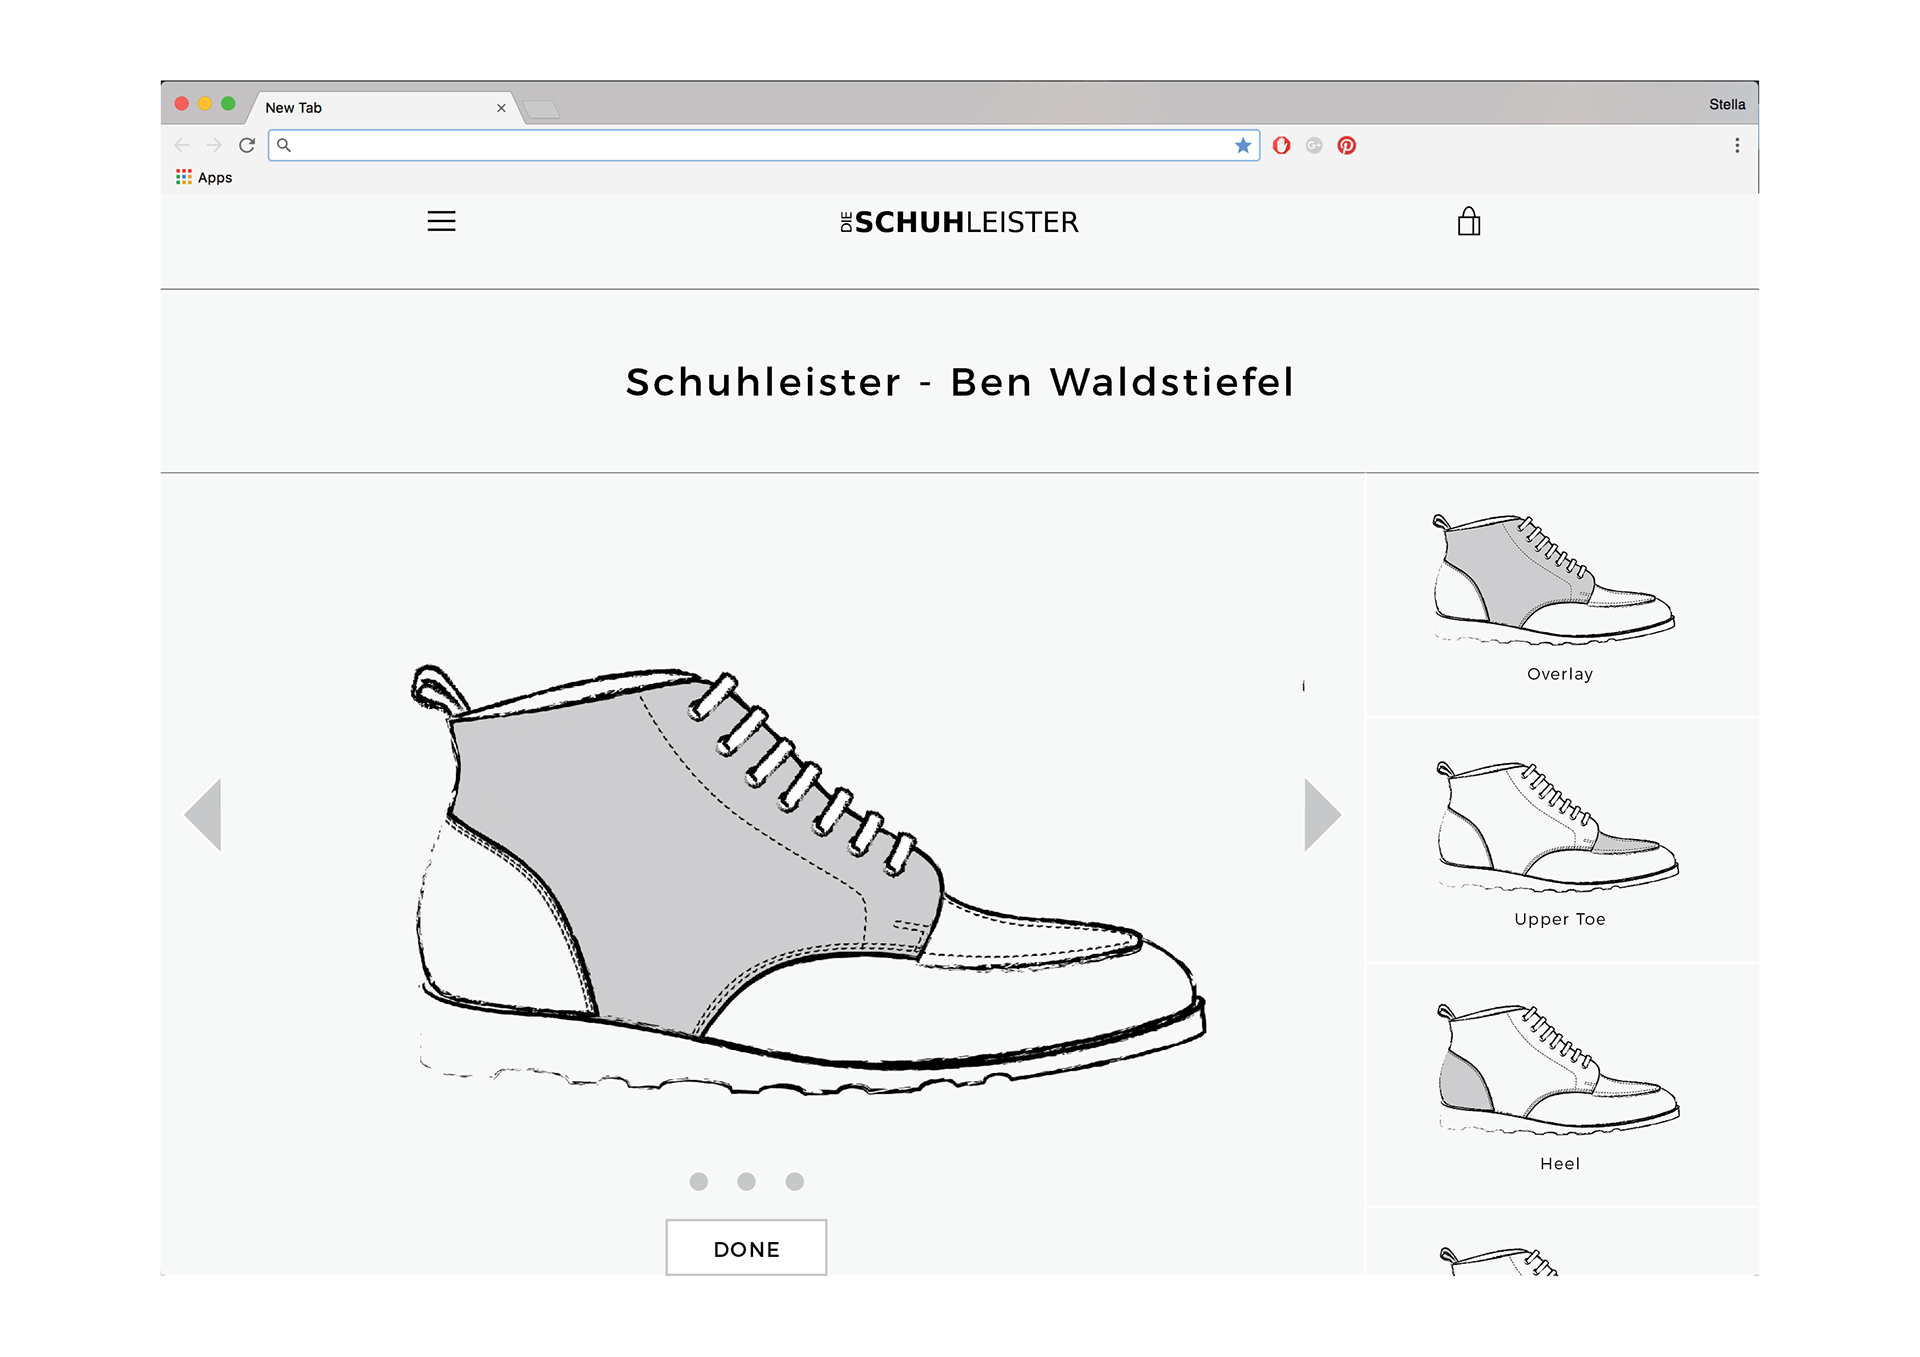Go to previous shoe view arrow
The width and height of the screenshot is (1920, 1357).
click(x=203, y=815)
